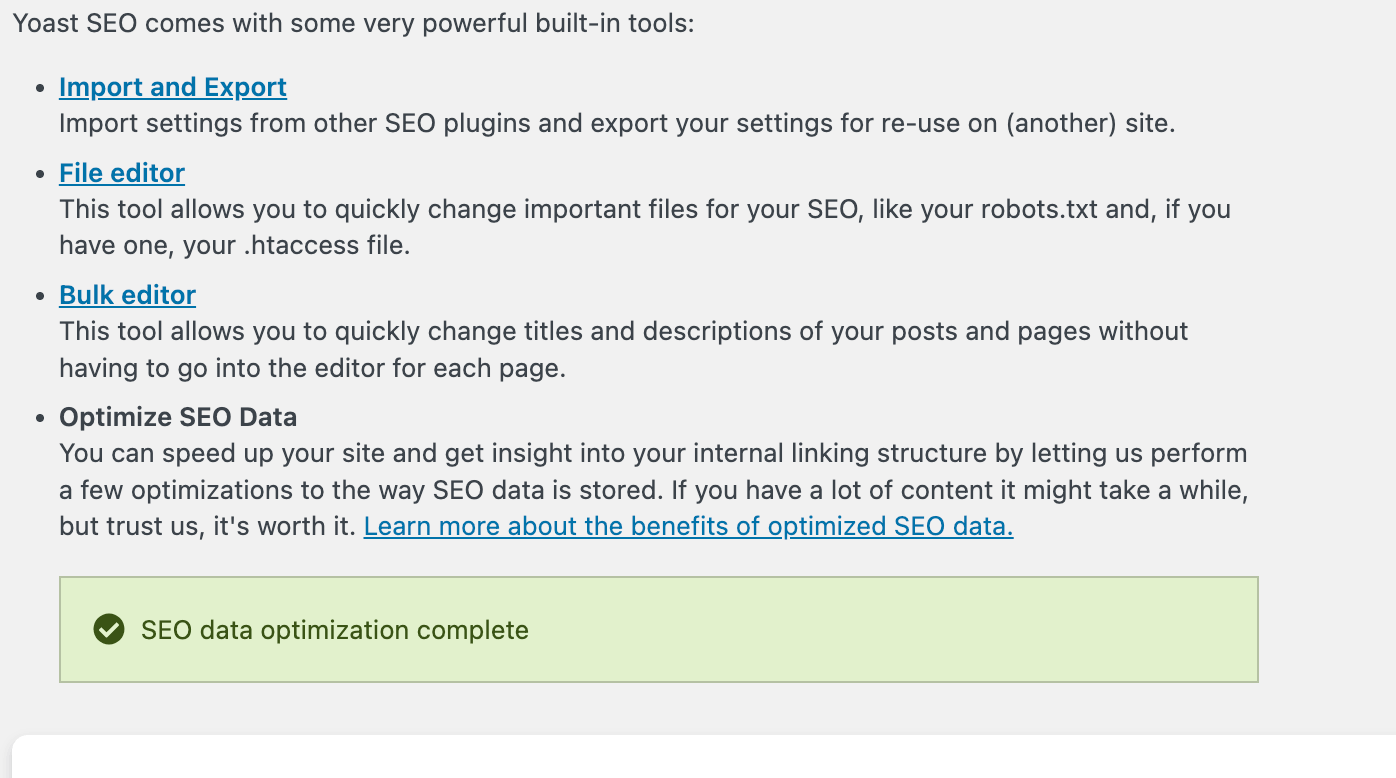Select the white panel below the banner
The image size is (1396, 778).
700,760
